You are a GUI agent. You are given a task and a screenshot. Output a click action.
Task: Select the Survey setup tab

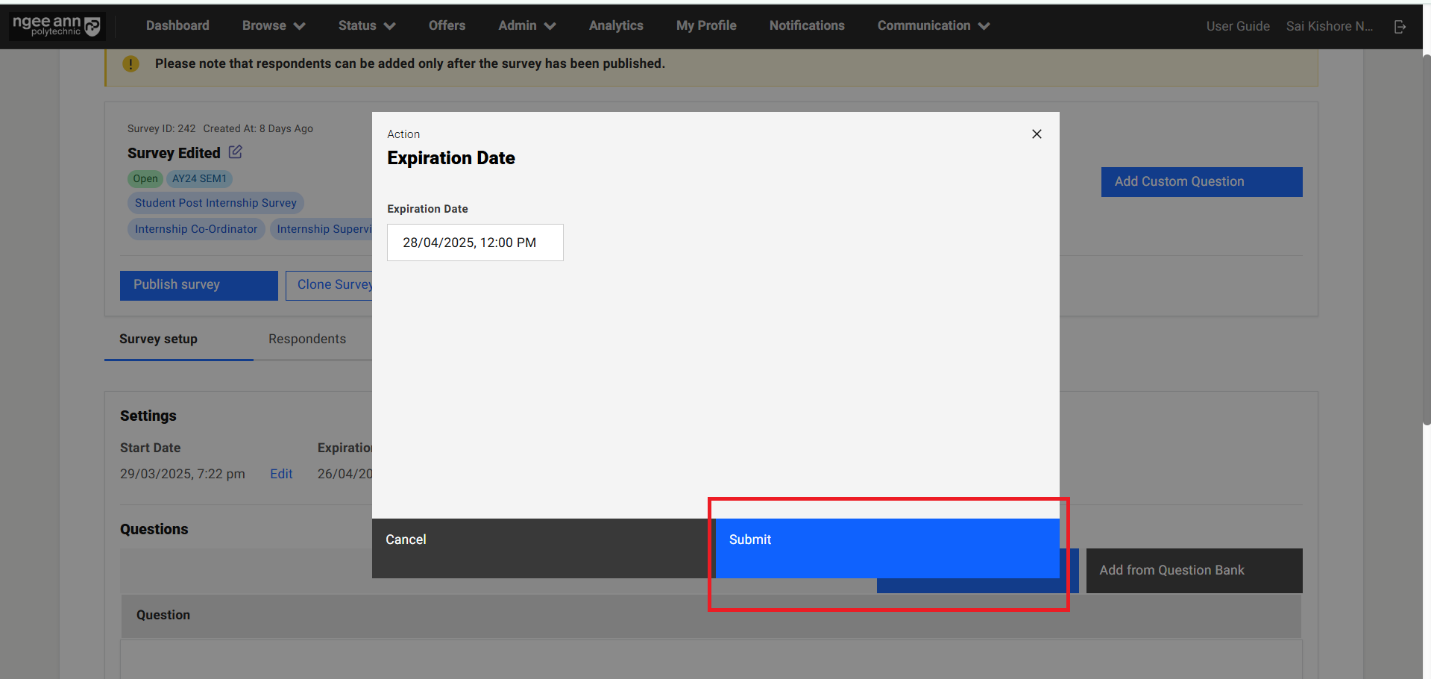click(x=158, y=339)
